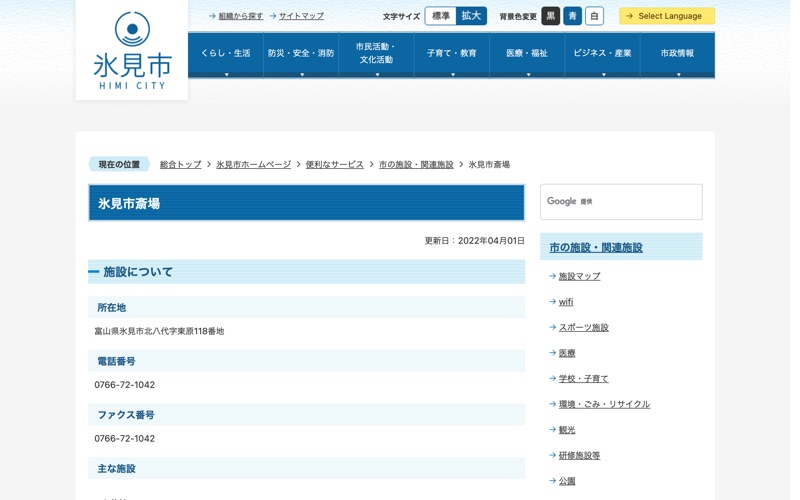
Task: Open 市の施設・関連施設 sidebar heading
Action: click(x=596, y=247)
